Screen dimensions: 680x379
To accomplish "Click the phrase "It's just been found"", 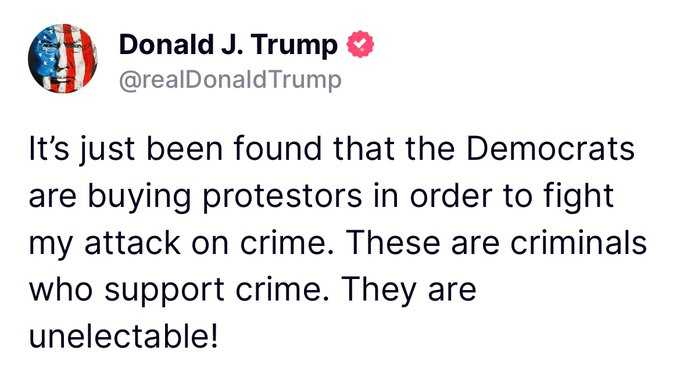I will pos(175,150).
